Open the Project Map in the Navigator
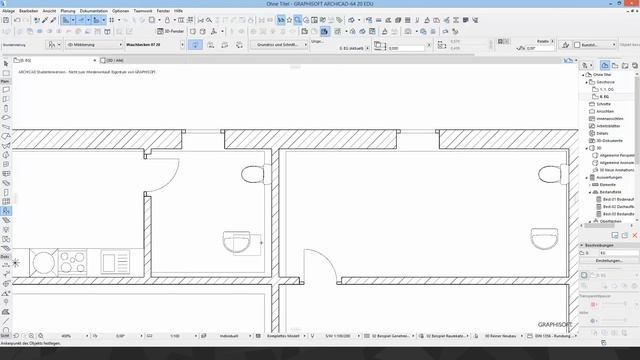Viewport: 640px width, 360px height. click(604, 65)
